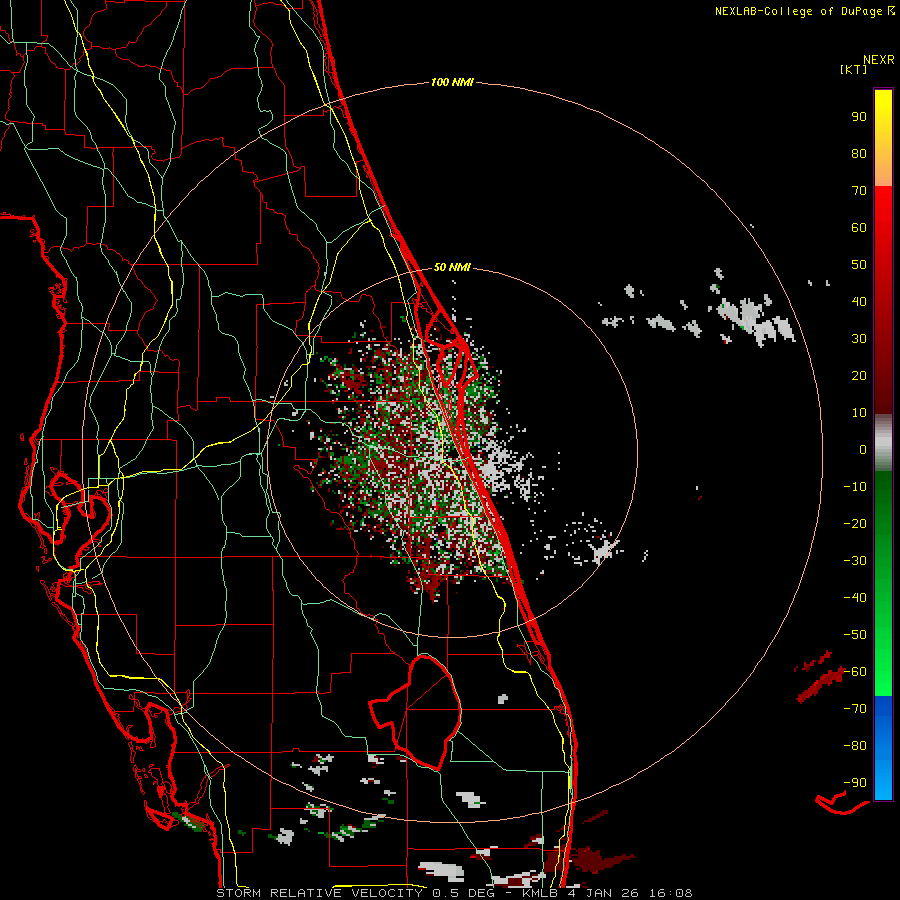Viewport: 900px width, 900px height.
Task: Click the 10 value on velocity scale
Action: 859,413
